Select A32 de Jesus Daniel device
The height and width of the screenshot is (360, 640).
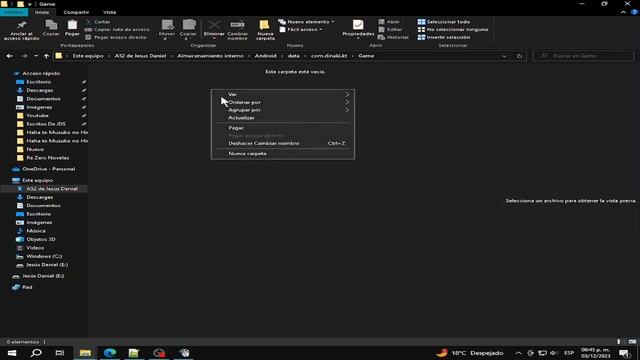pyautogui.click(x=51, y=189)
